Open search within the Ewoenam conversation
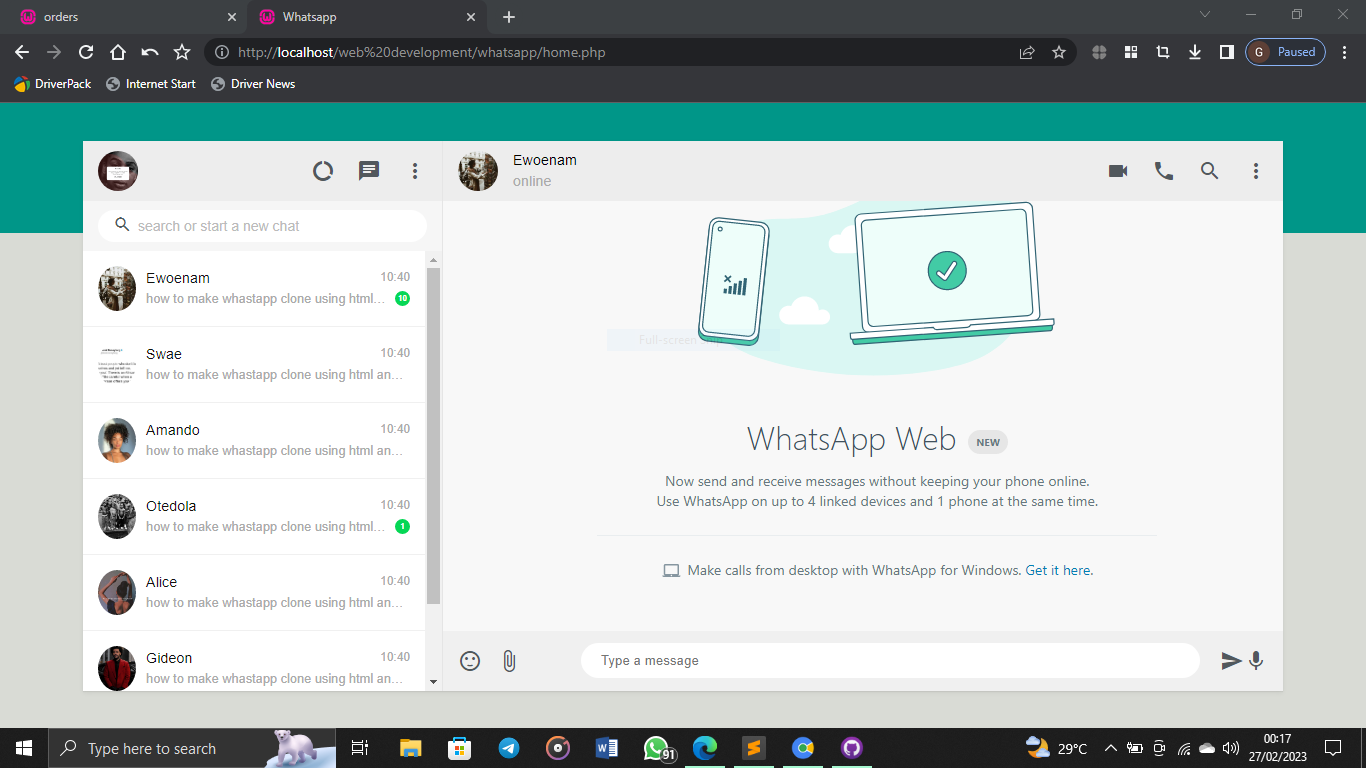This screenshot has height=768, width=1366. tap(1209, 170)
